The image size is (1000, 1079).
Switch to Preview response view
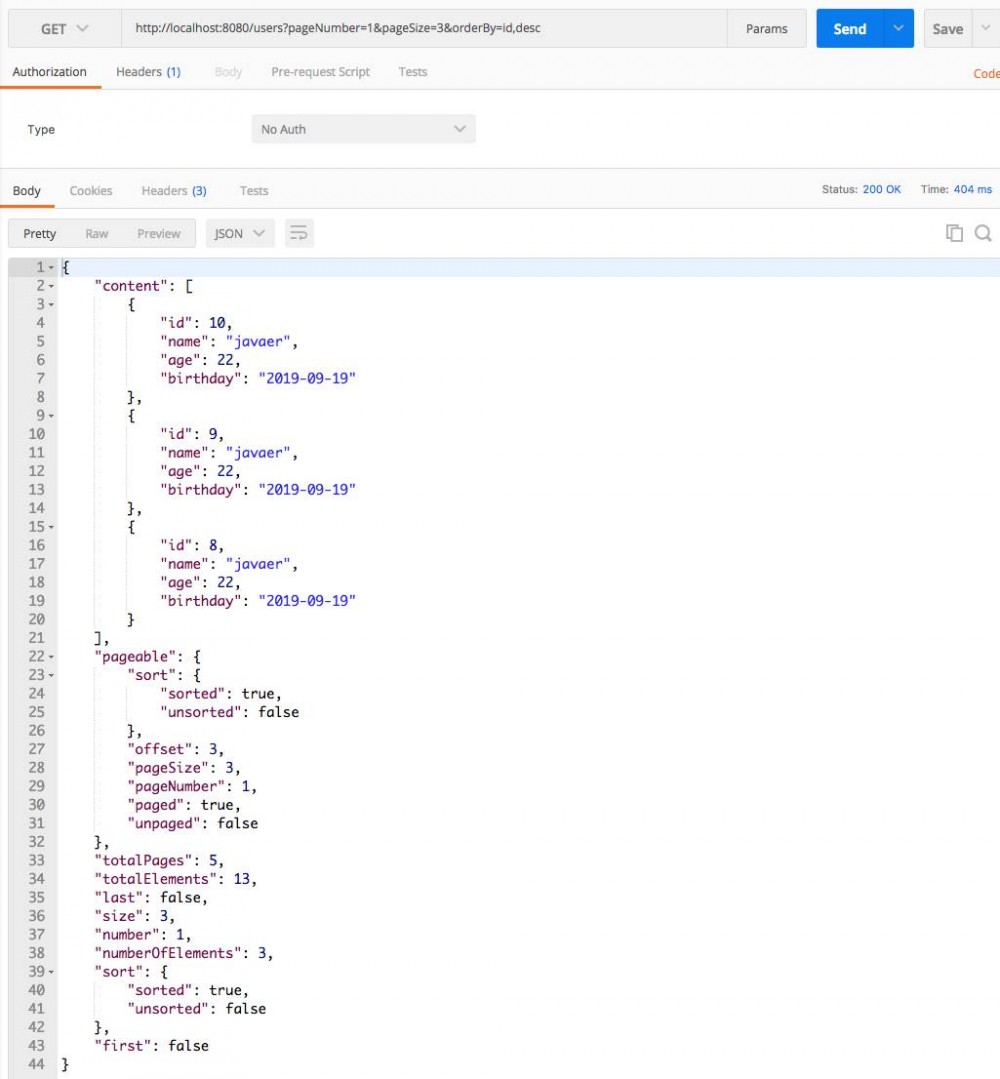pyautogui.click(x=158, y=232)
